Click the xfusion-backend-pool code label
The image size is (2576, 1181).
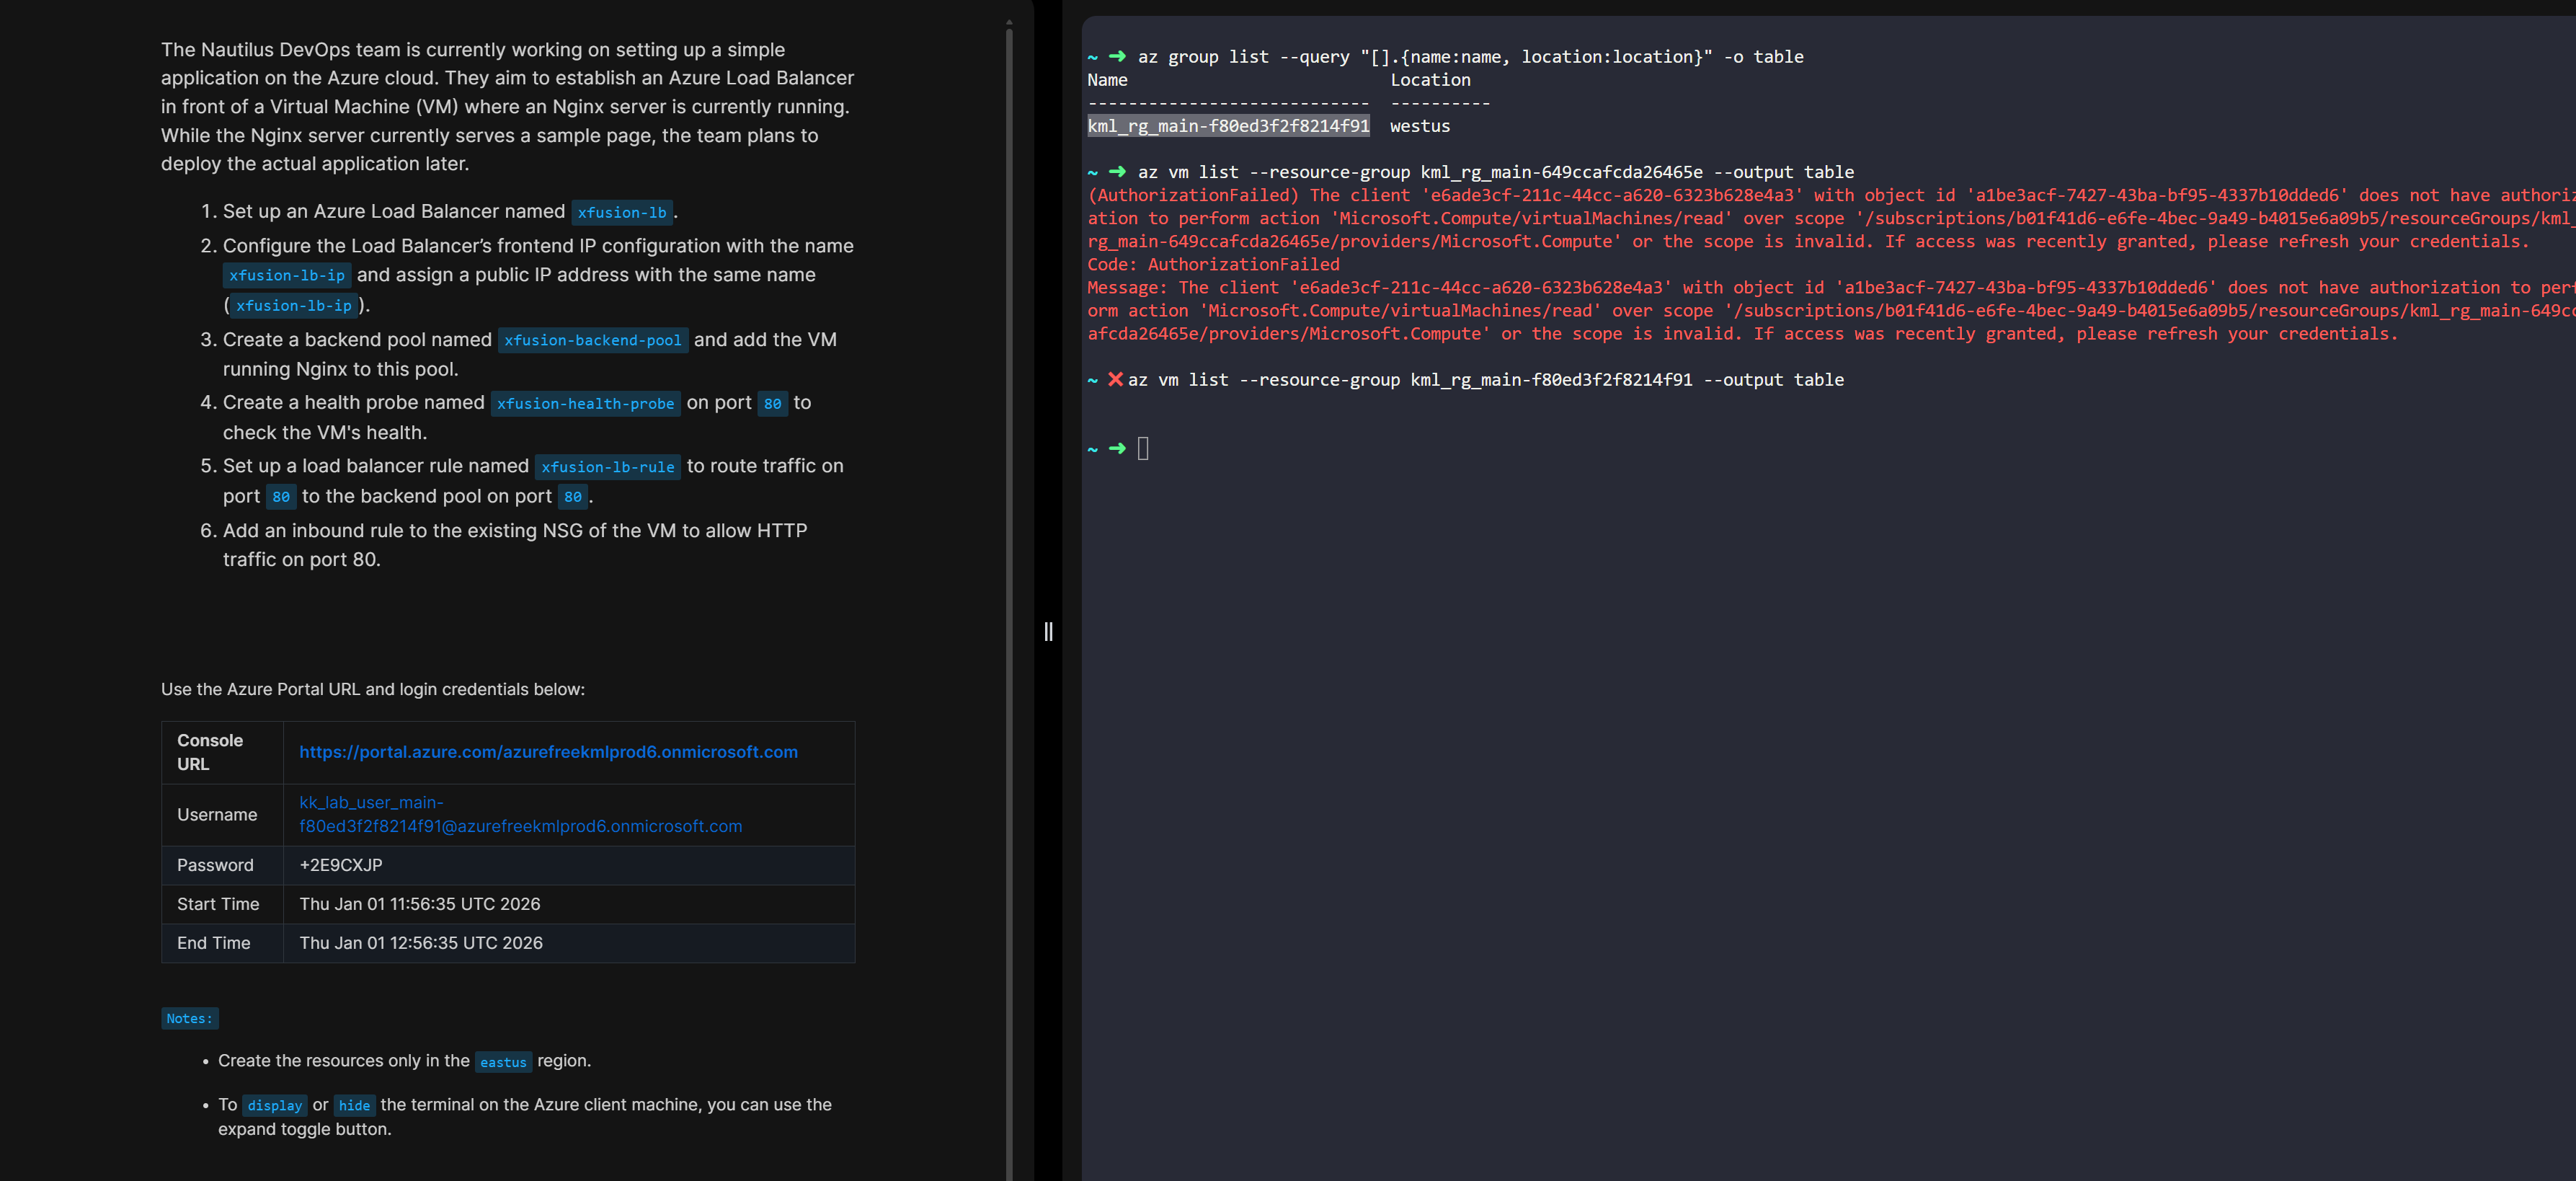[592, 340]
